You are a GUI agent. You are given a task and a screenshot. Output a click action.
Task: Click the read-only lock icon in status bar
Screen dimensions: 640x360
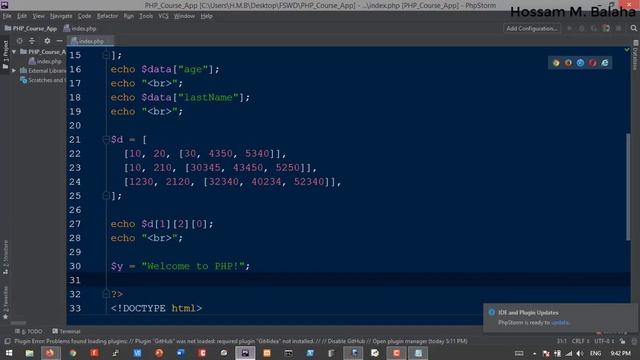click(x=622, y=341)
